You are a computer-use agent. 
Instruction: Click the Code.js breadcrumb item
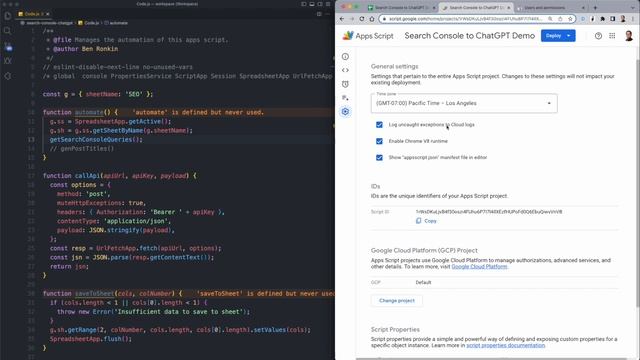tap(89, 23)
